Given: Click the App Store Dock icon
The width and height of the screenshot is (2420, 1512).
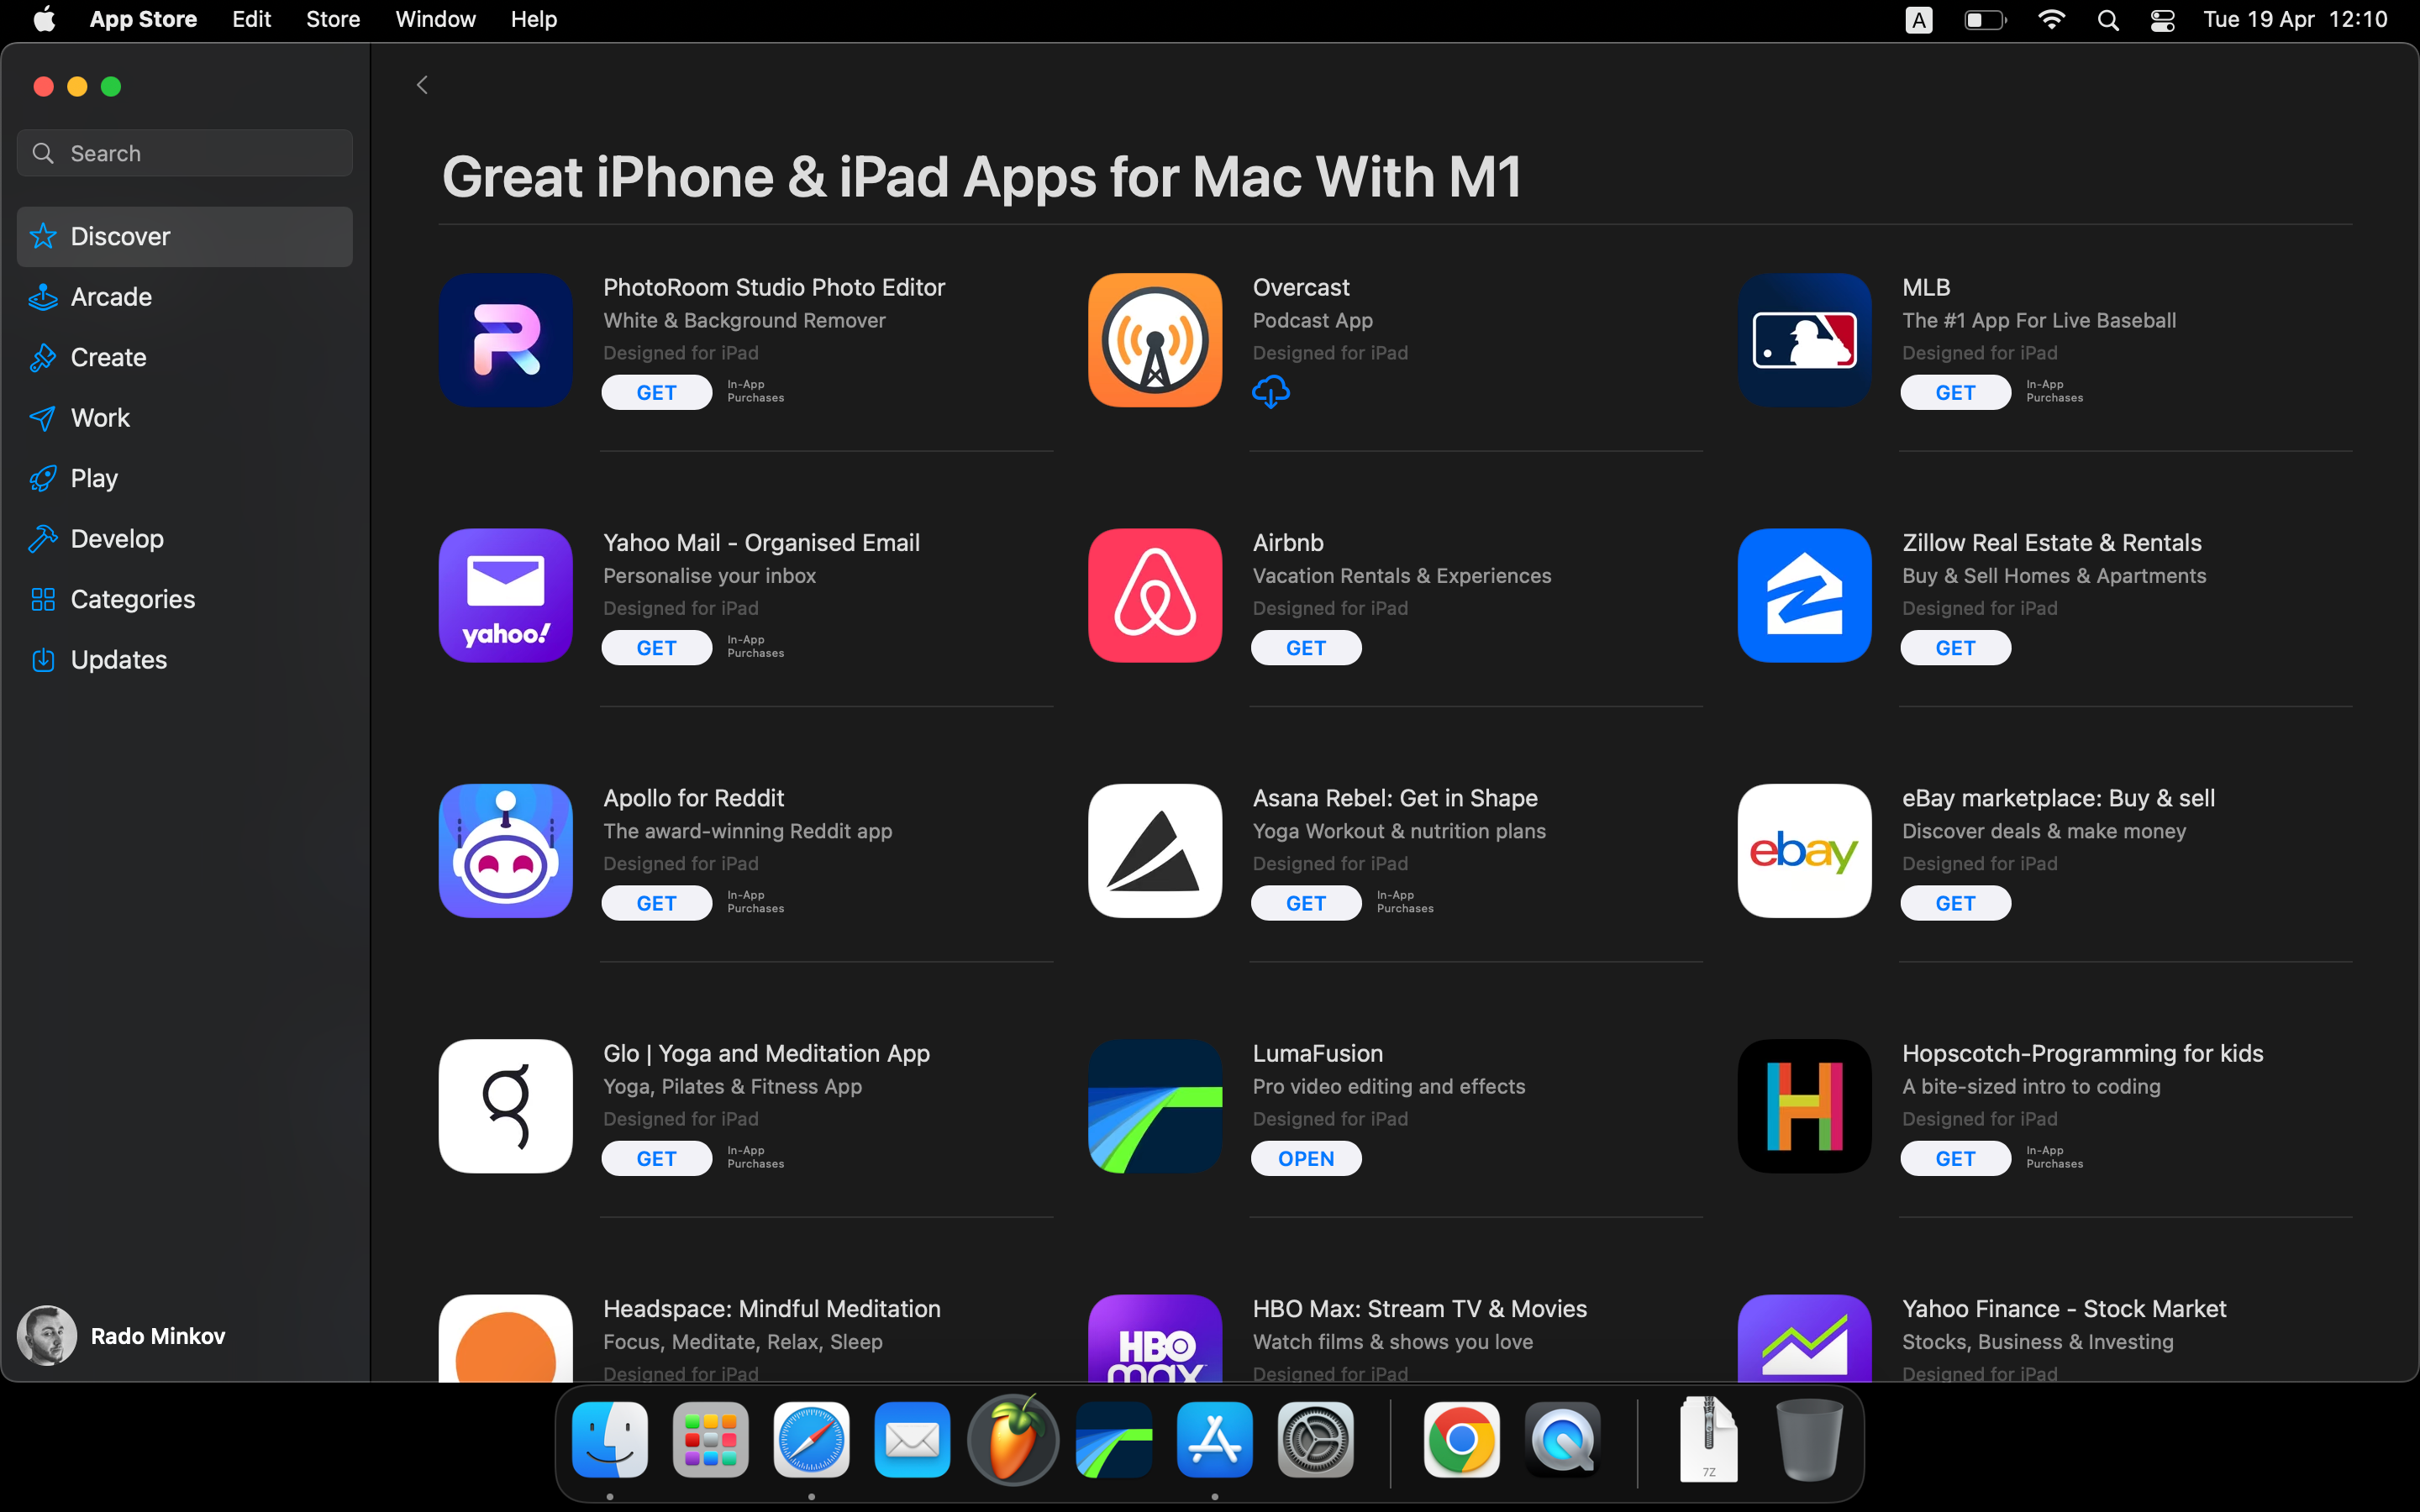Looking at the screenshot, I should tap(1214, 1440).
